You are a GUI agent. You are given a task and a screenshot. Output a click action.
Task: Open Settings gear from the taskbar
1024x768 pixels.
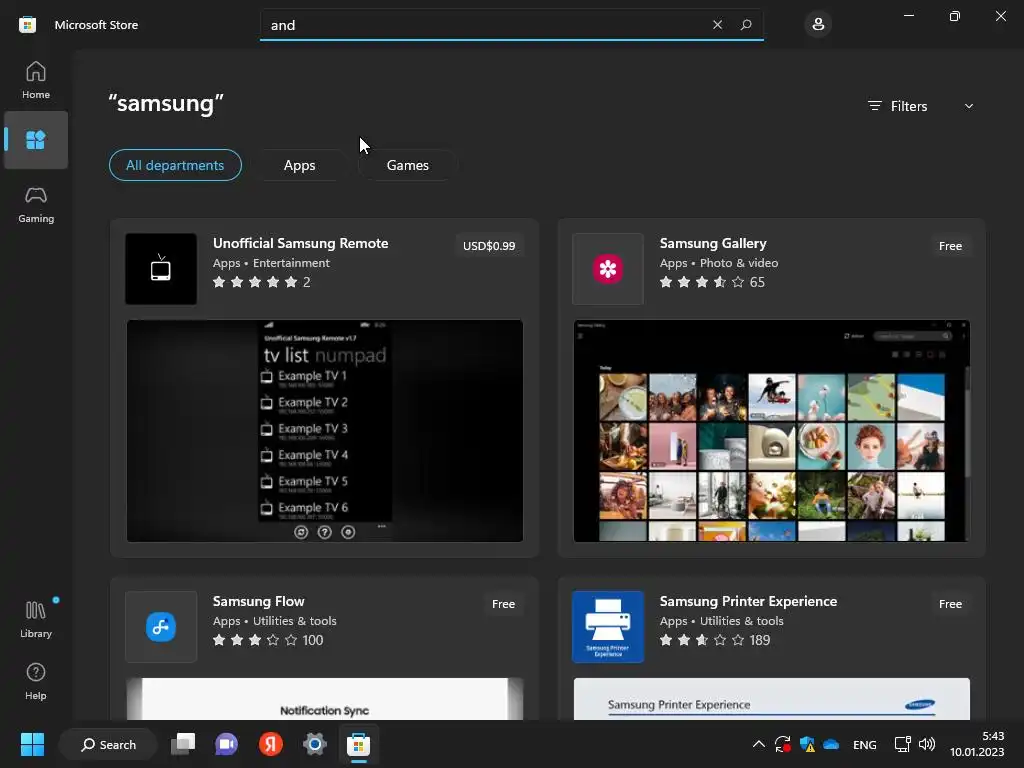[314, 744]
